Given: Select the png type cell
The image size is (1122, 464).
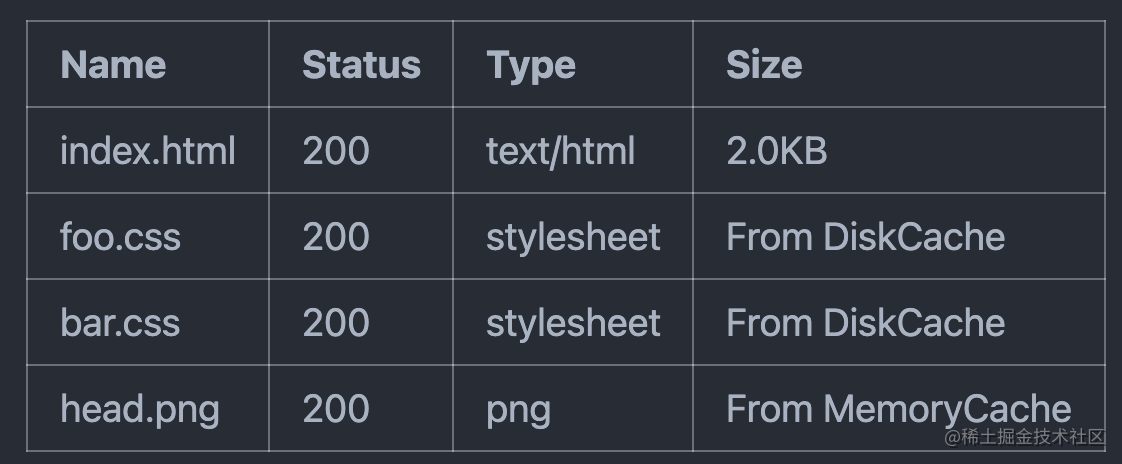Looking at the screenshot, I should pyautogui.click(x=518, y=409).
